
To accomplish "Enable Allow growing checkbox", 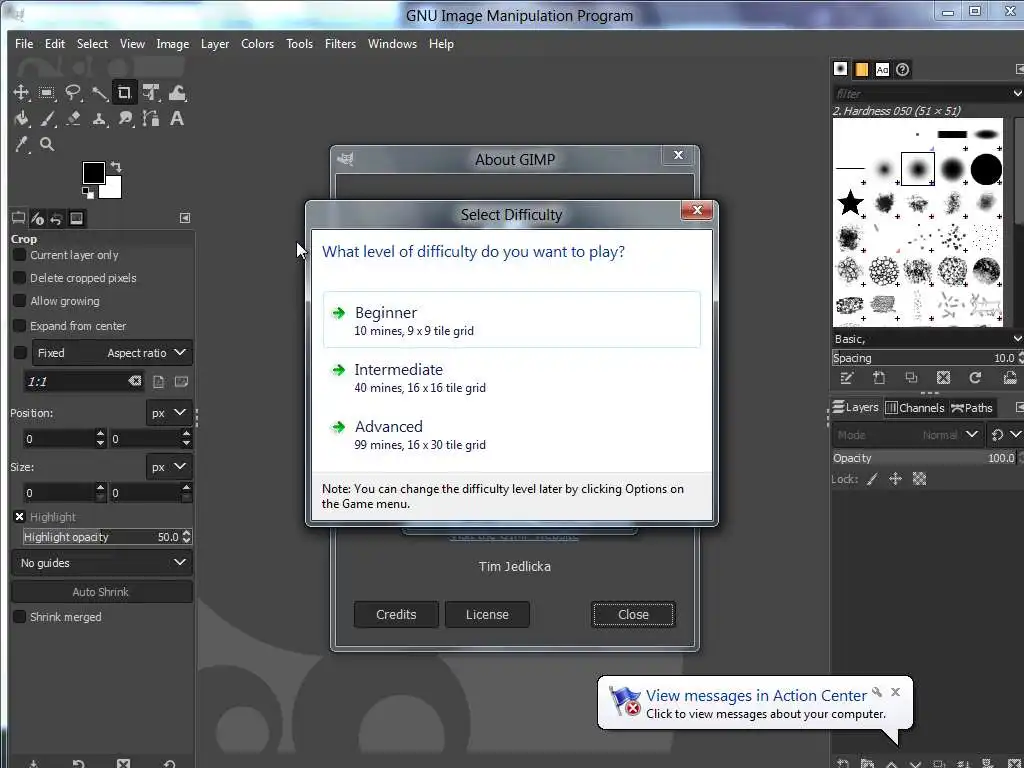I will (20, 300).
